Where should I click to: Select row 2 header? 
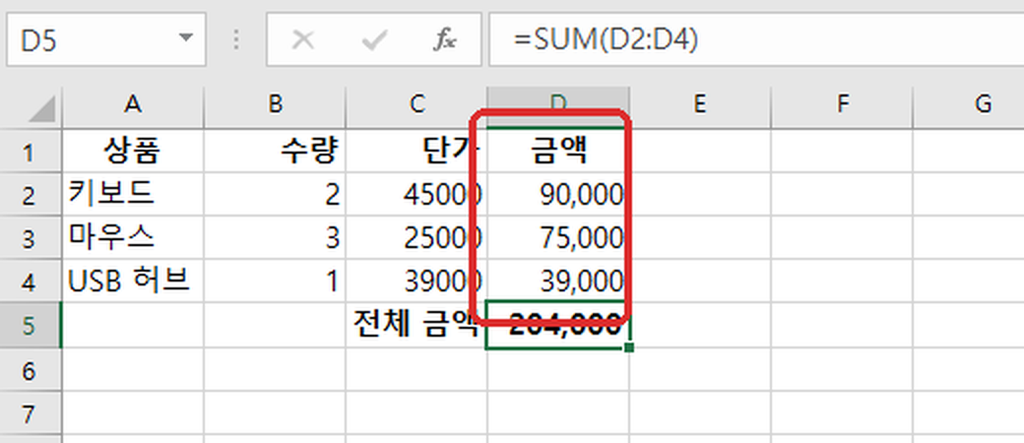coord(31,195)
